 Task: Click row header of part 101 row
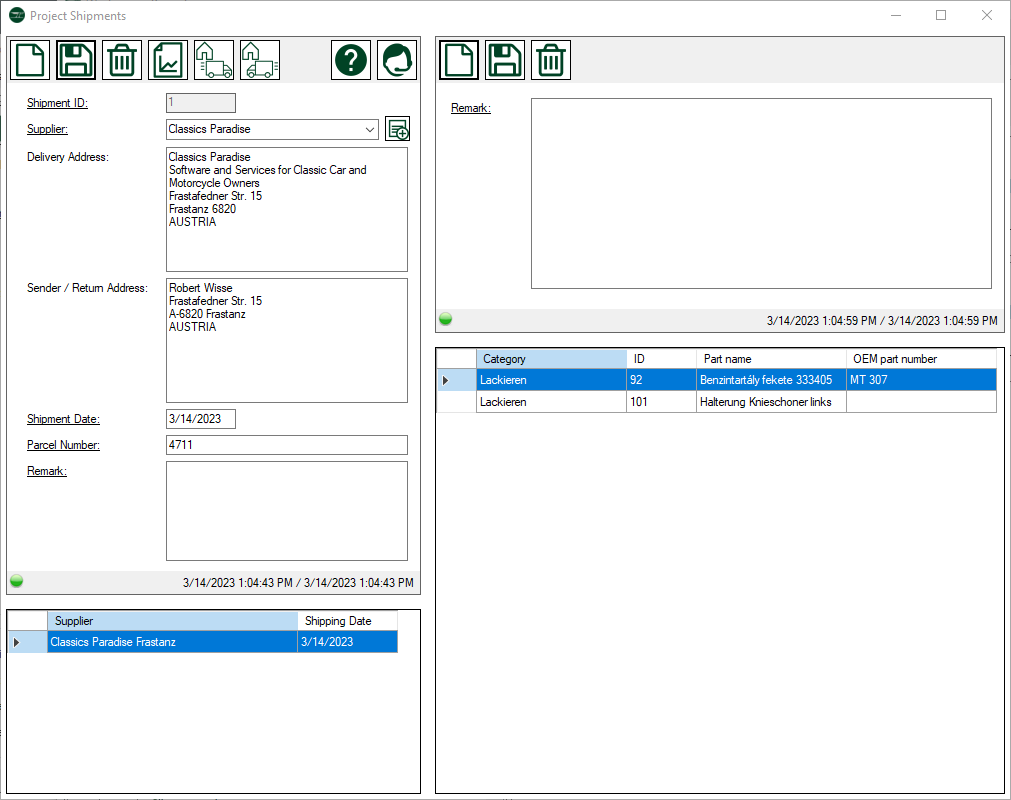coord(456,402)
